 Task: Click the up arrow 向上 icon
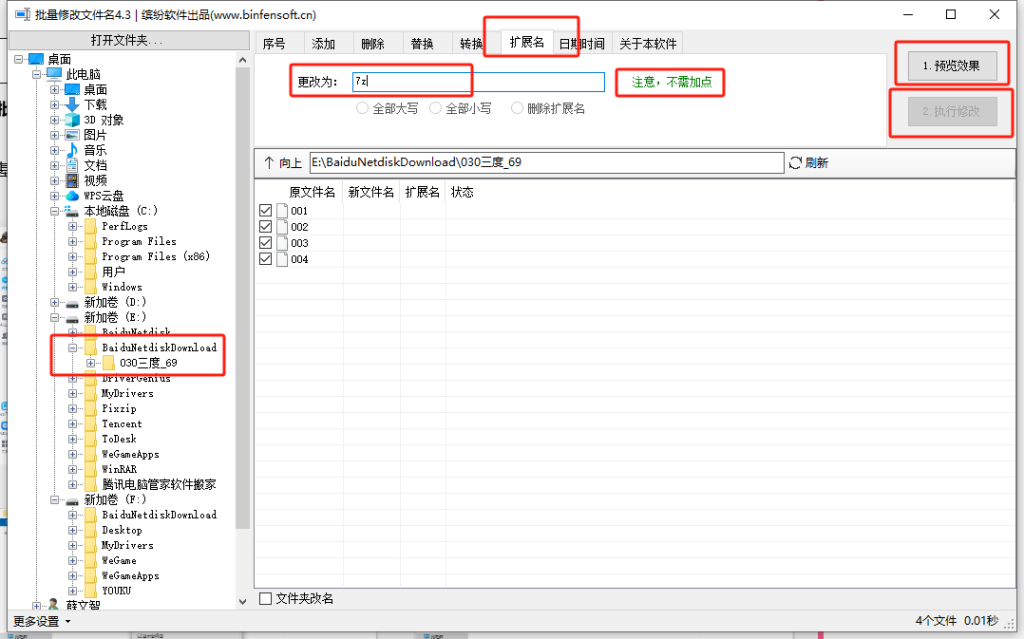point(268,163)
